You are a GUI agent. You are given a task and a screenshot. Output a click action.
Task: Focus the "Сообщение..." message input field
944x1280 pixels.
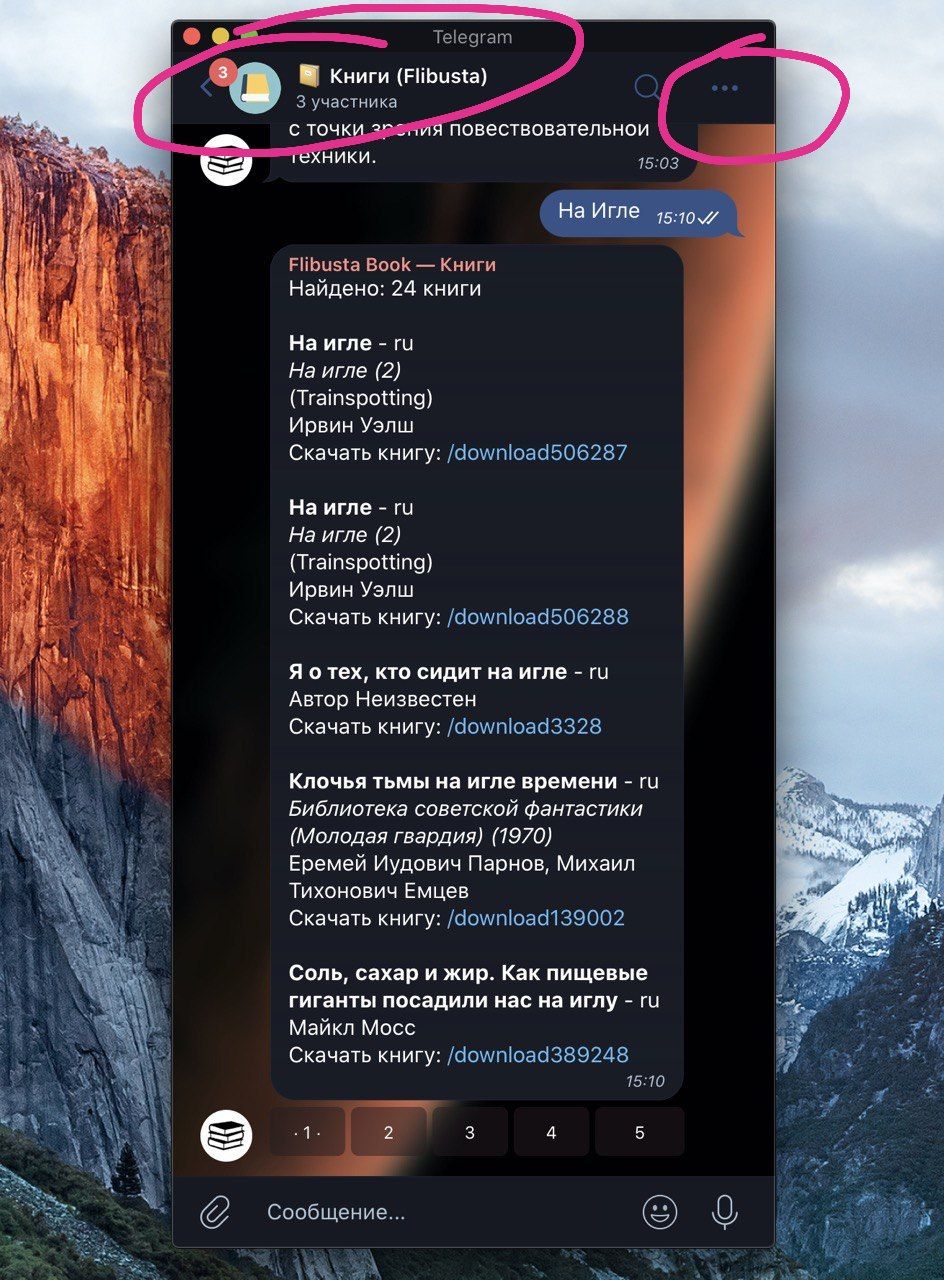pos(440,1213)
